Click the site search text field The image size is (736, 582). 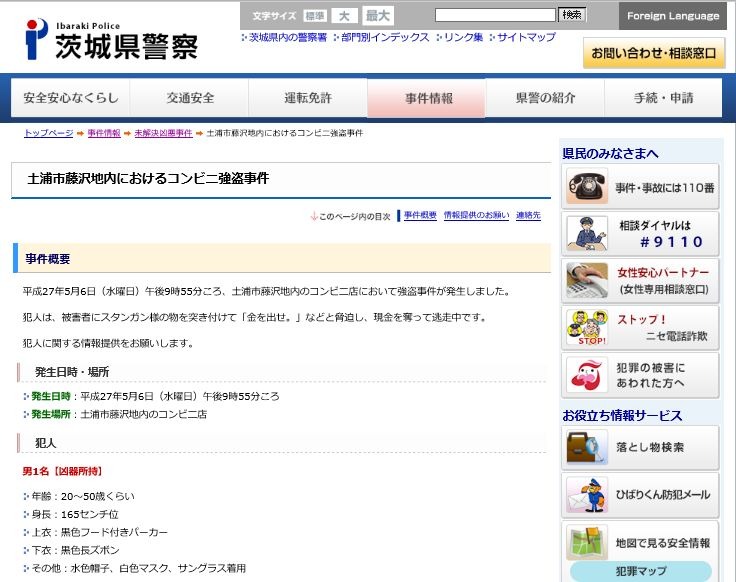[495, 15]
